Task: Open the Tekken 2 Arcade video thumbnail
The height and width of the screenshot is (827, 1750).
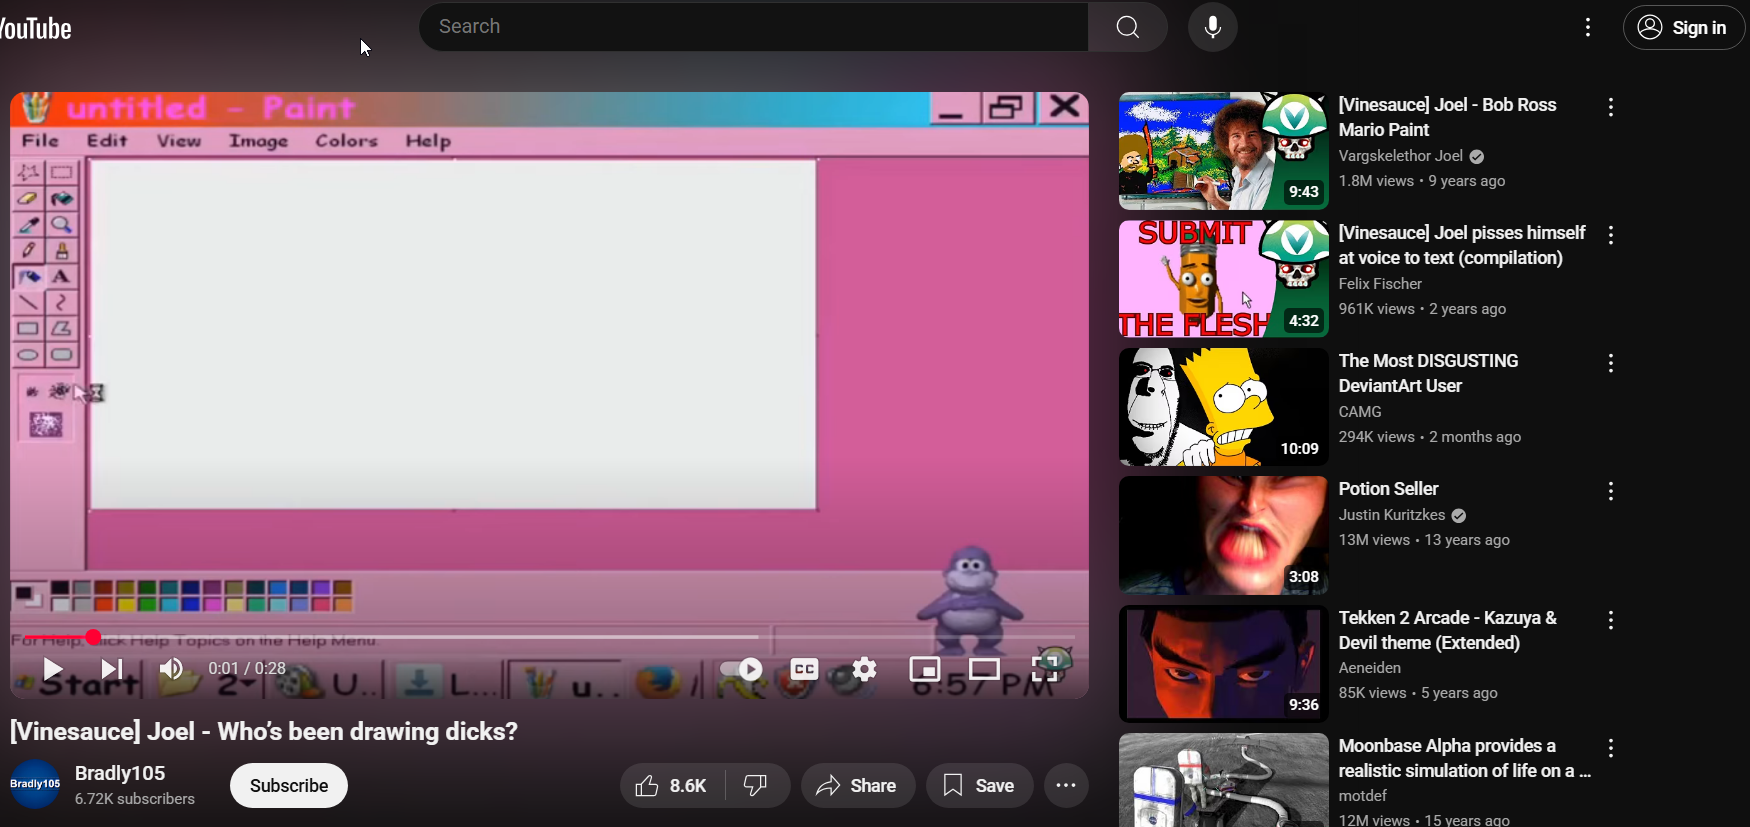Action: pyautogui.click(x=1224, y=664)
